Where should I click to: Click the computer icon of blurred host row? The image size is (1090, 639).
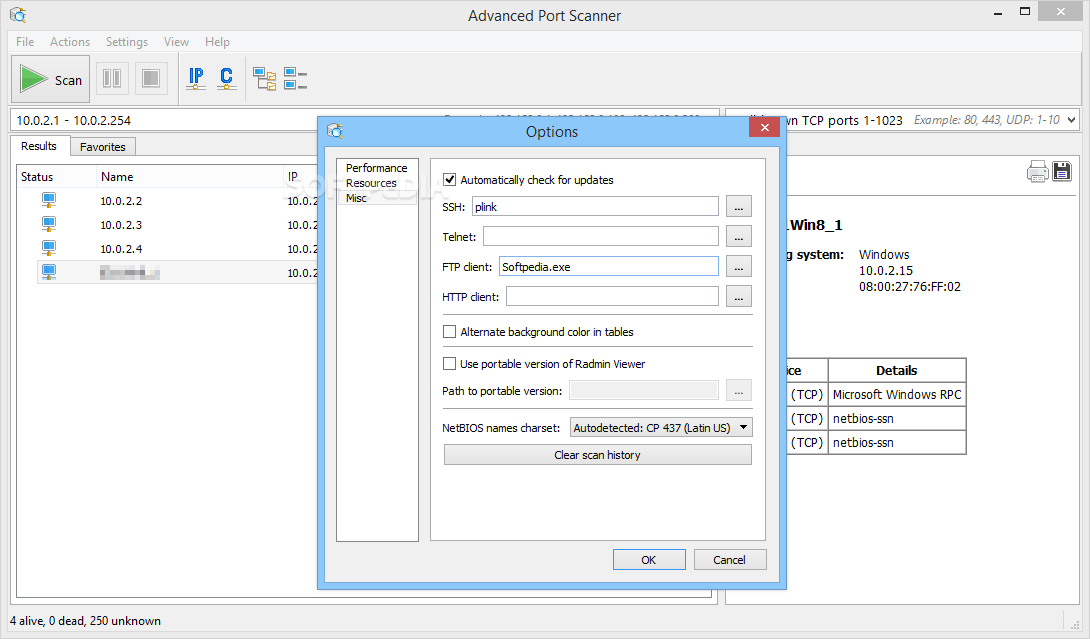click(x=49, y=272)
